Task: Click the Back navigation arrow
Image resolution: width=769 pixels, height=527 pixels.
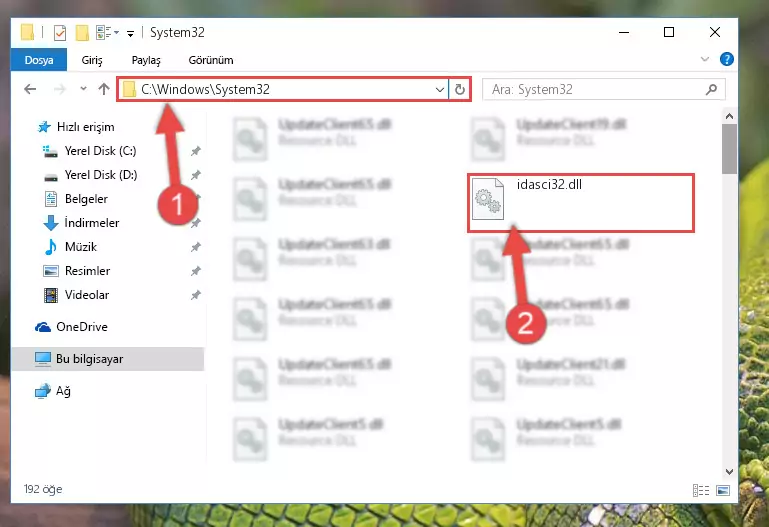Action: [30, 89]
